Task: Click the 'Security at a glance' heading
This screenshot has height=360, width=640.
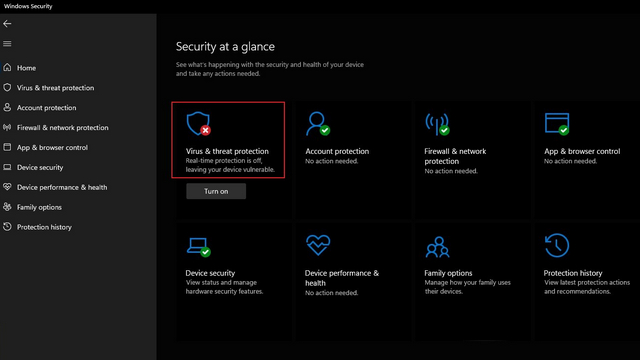Action: (225, 47)
